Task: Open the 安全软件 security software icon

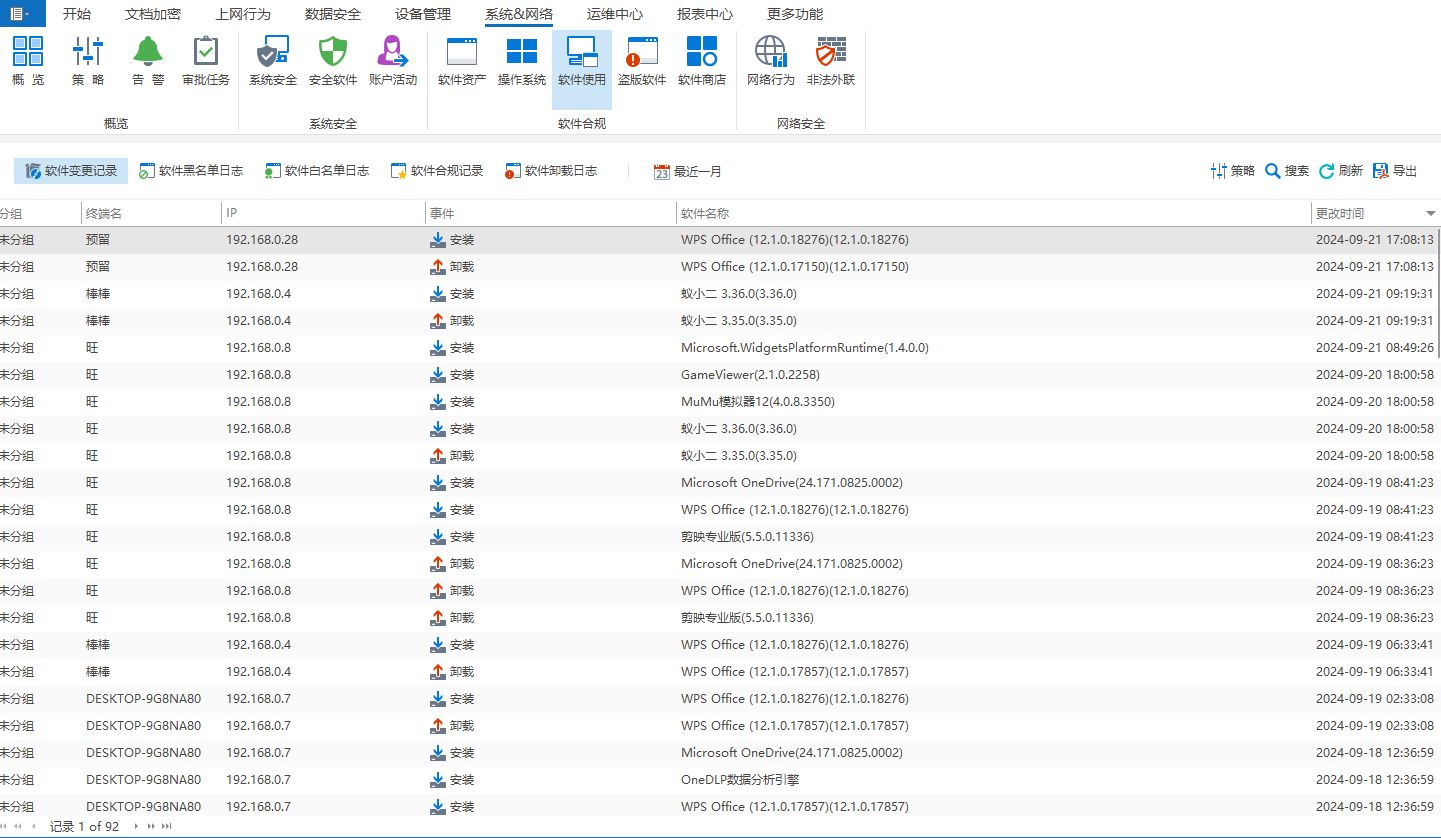Action: pyautogui.click(x=333, y=61)
